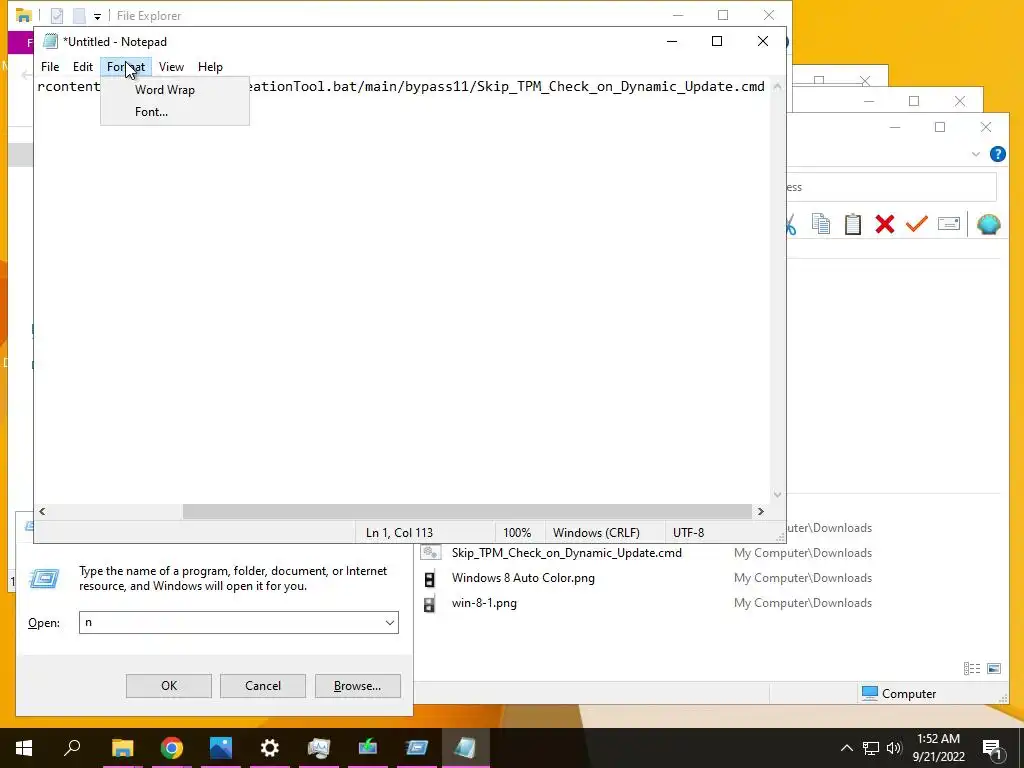Screen dimensions: 1024x768
Task: Click the horizontal scrollbar right arrow in Notepad
Action: pos(761,511)
